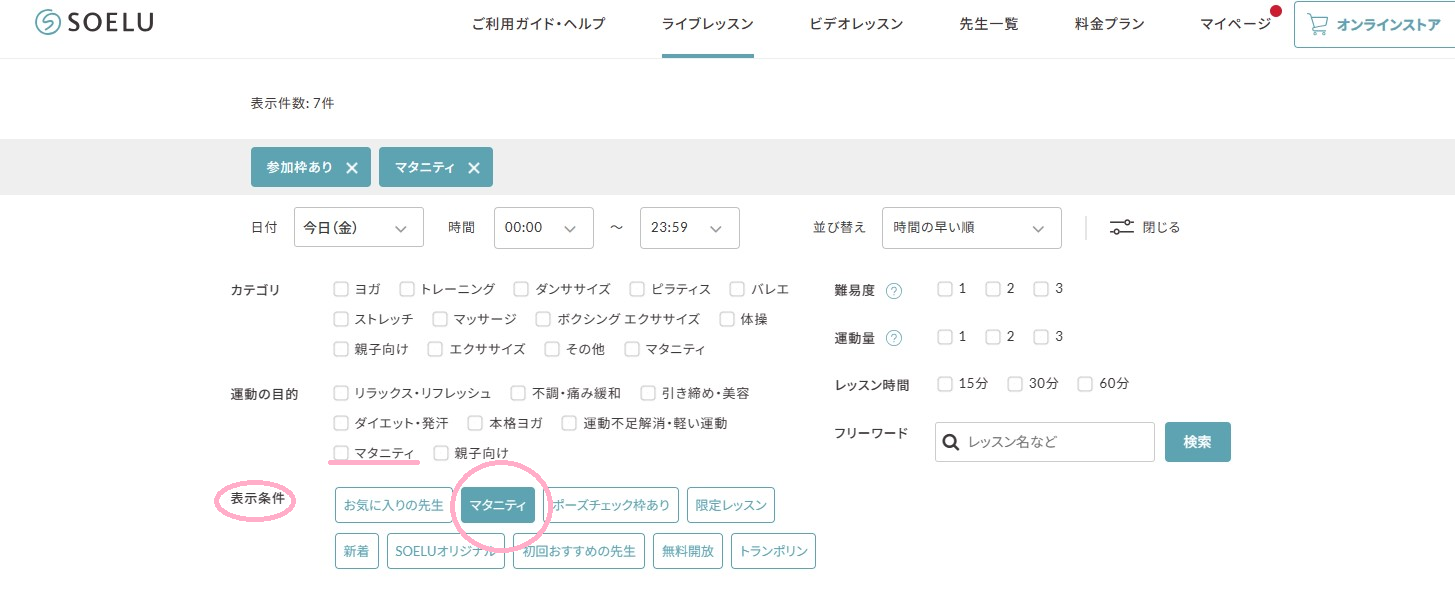The image size is (1455, 614).
Task: Go to the ビデオレッスン tab
Action: (x=856, y=24)
